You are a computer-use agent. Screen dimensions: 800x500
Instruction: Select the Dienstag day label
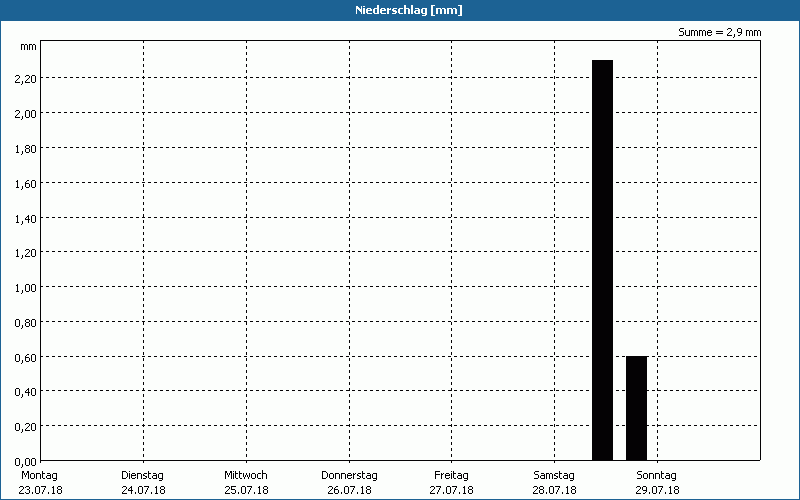[x=142, y=476]
